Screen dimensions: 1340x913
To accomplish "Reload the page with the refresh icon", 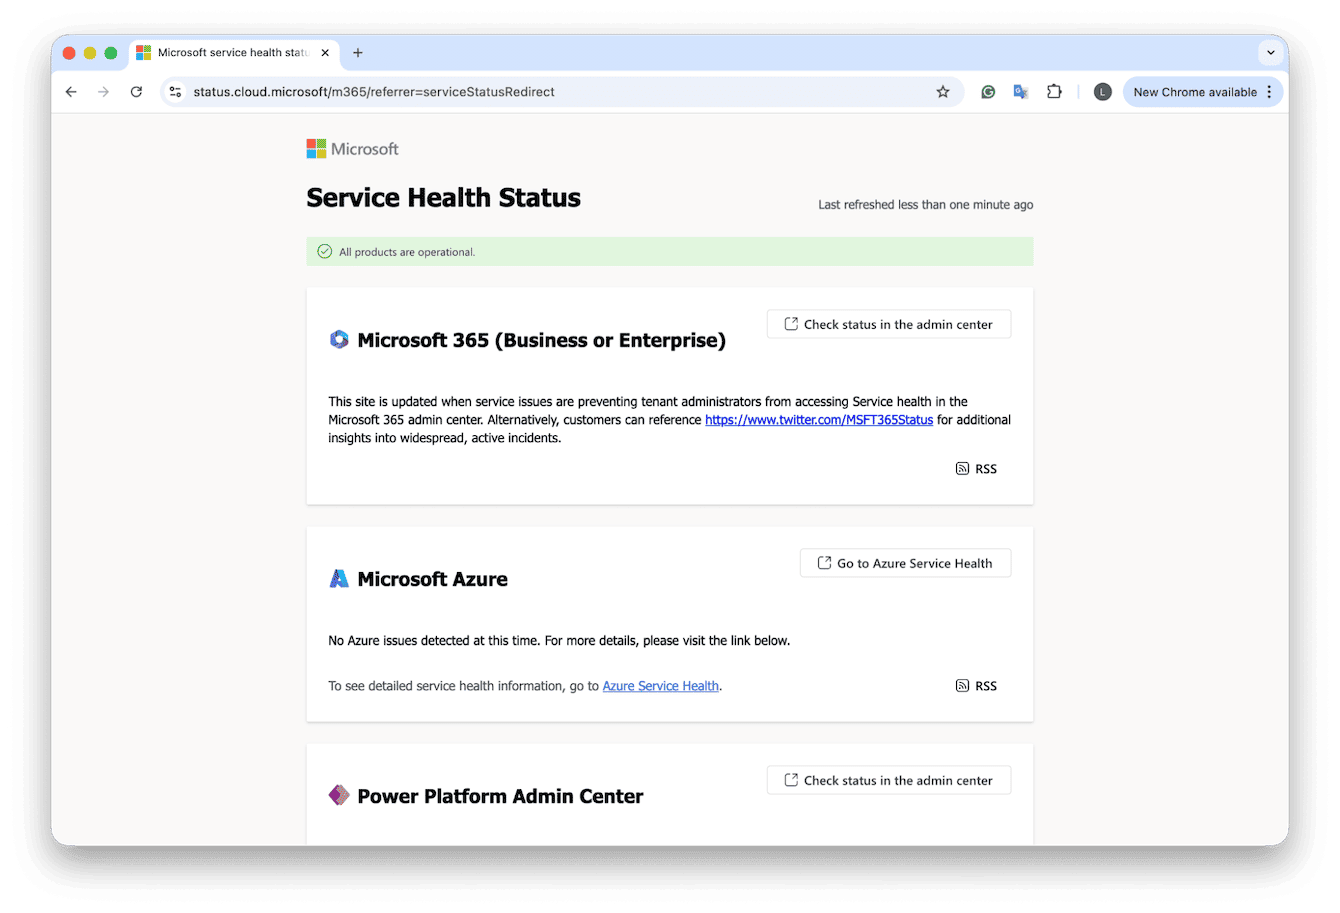I will [x=136, y=91].
